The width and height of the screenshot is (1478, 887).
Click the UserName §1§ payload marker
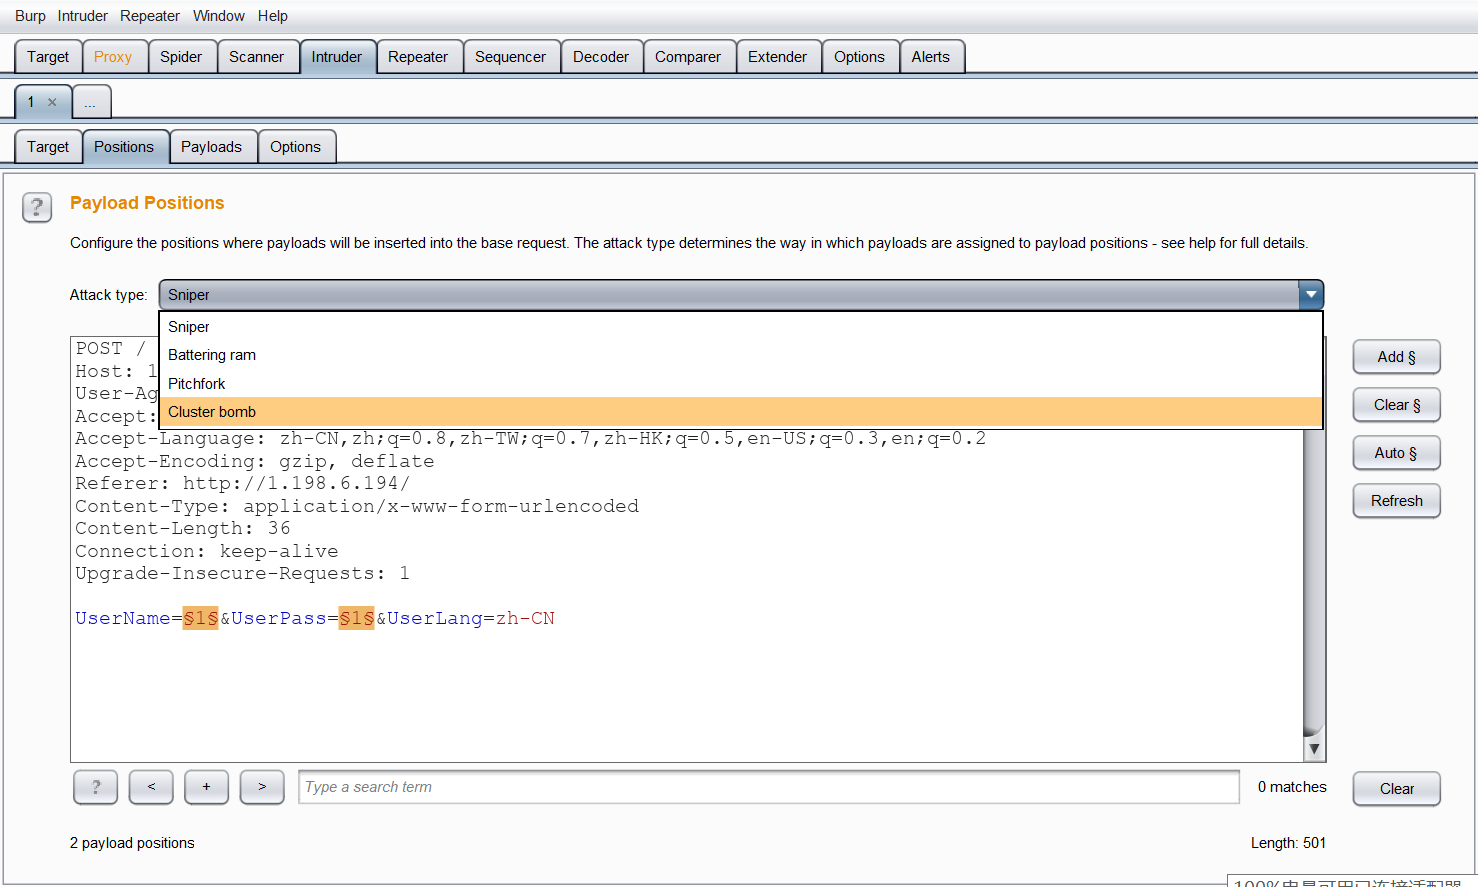point(200,619)
